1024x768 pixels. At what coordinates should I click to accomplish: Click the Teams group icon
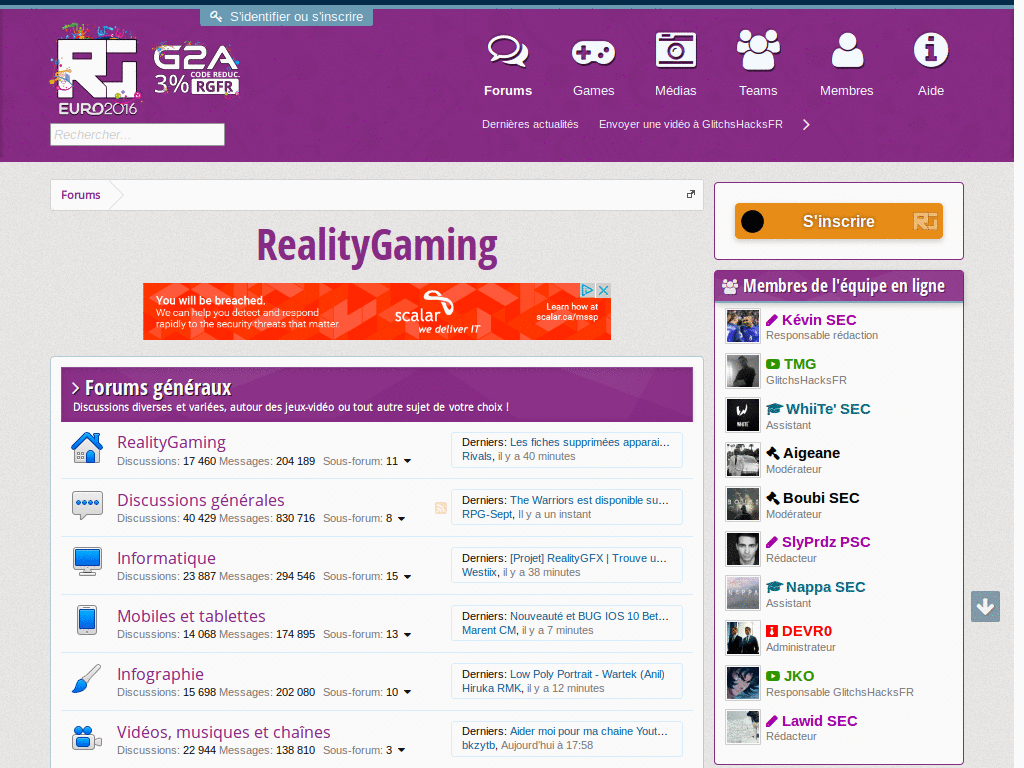tap(757, 48)
